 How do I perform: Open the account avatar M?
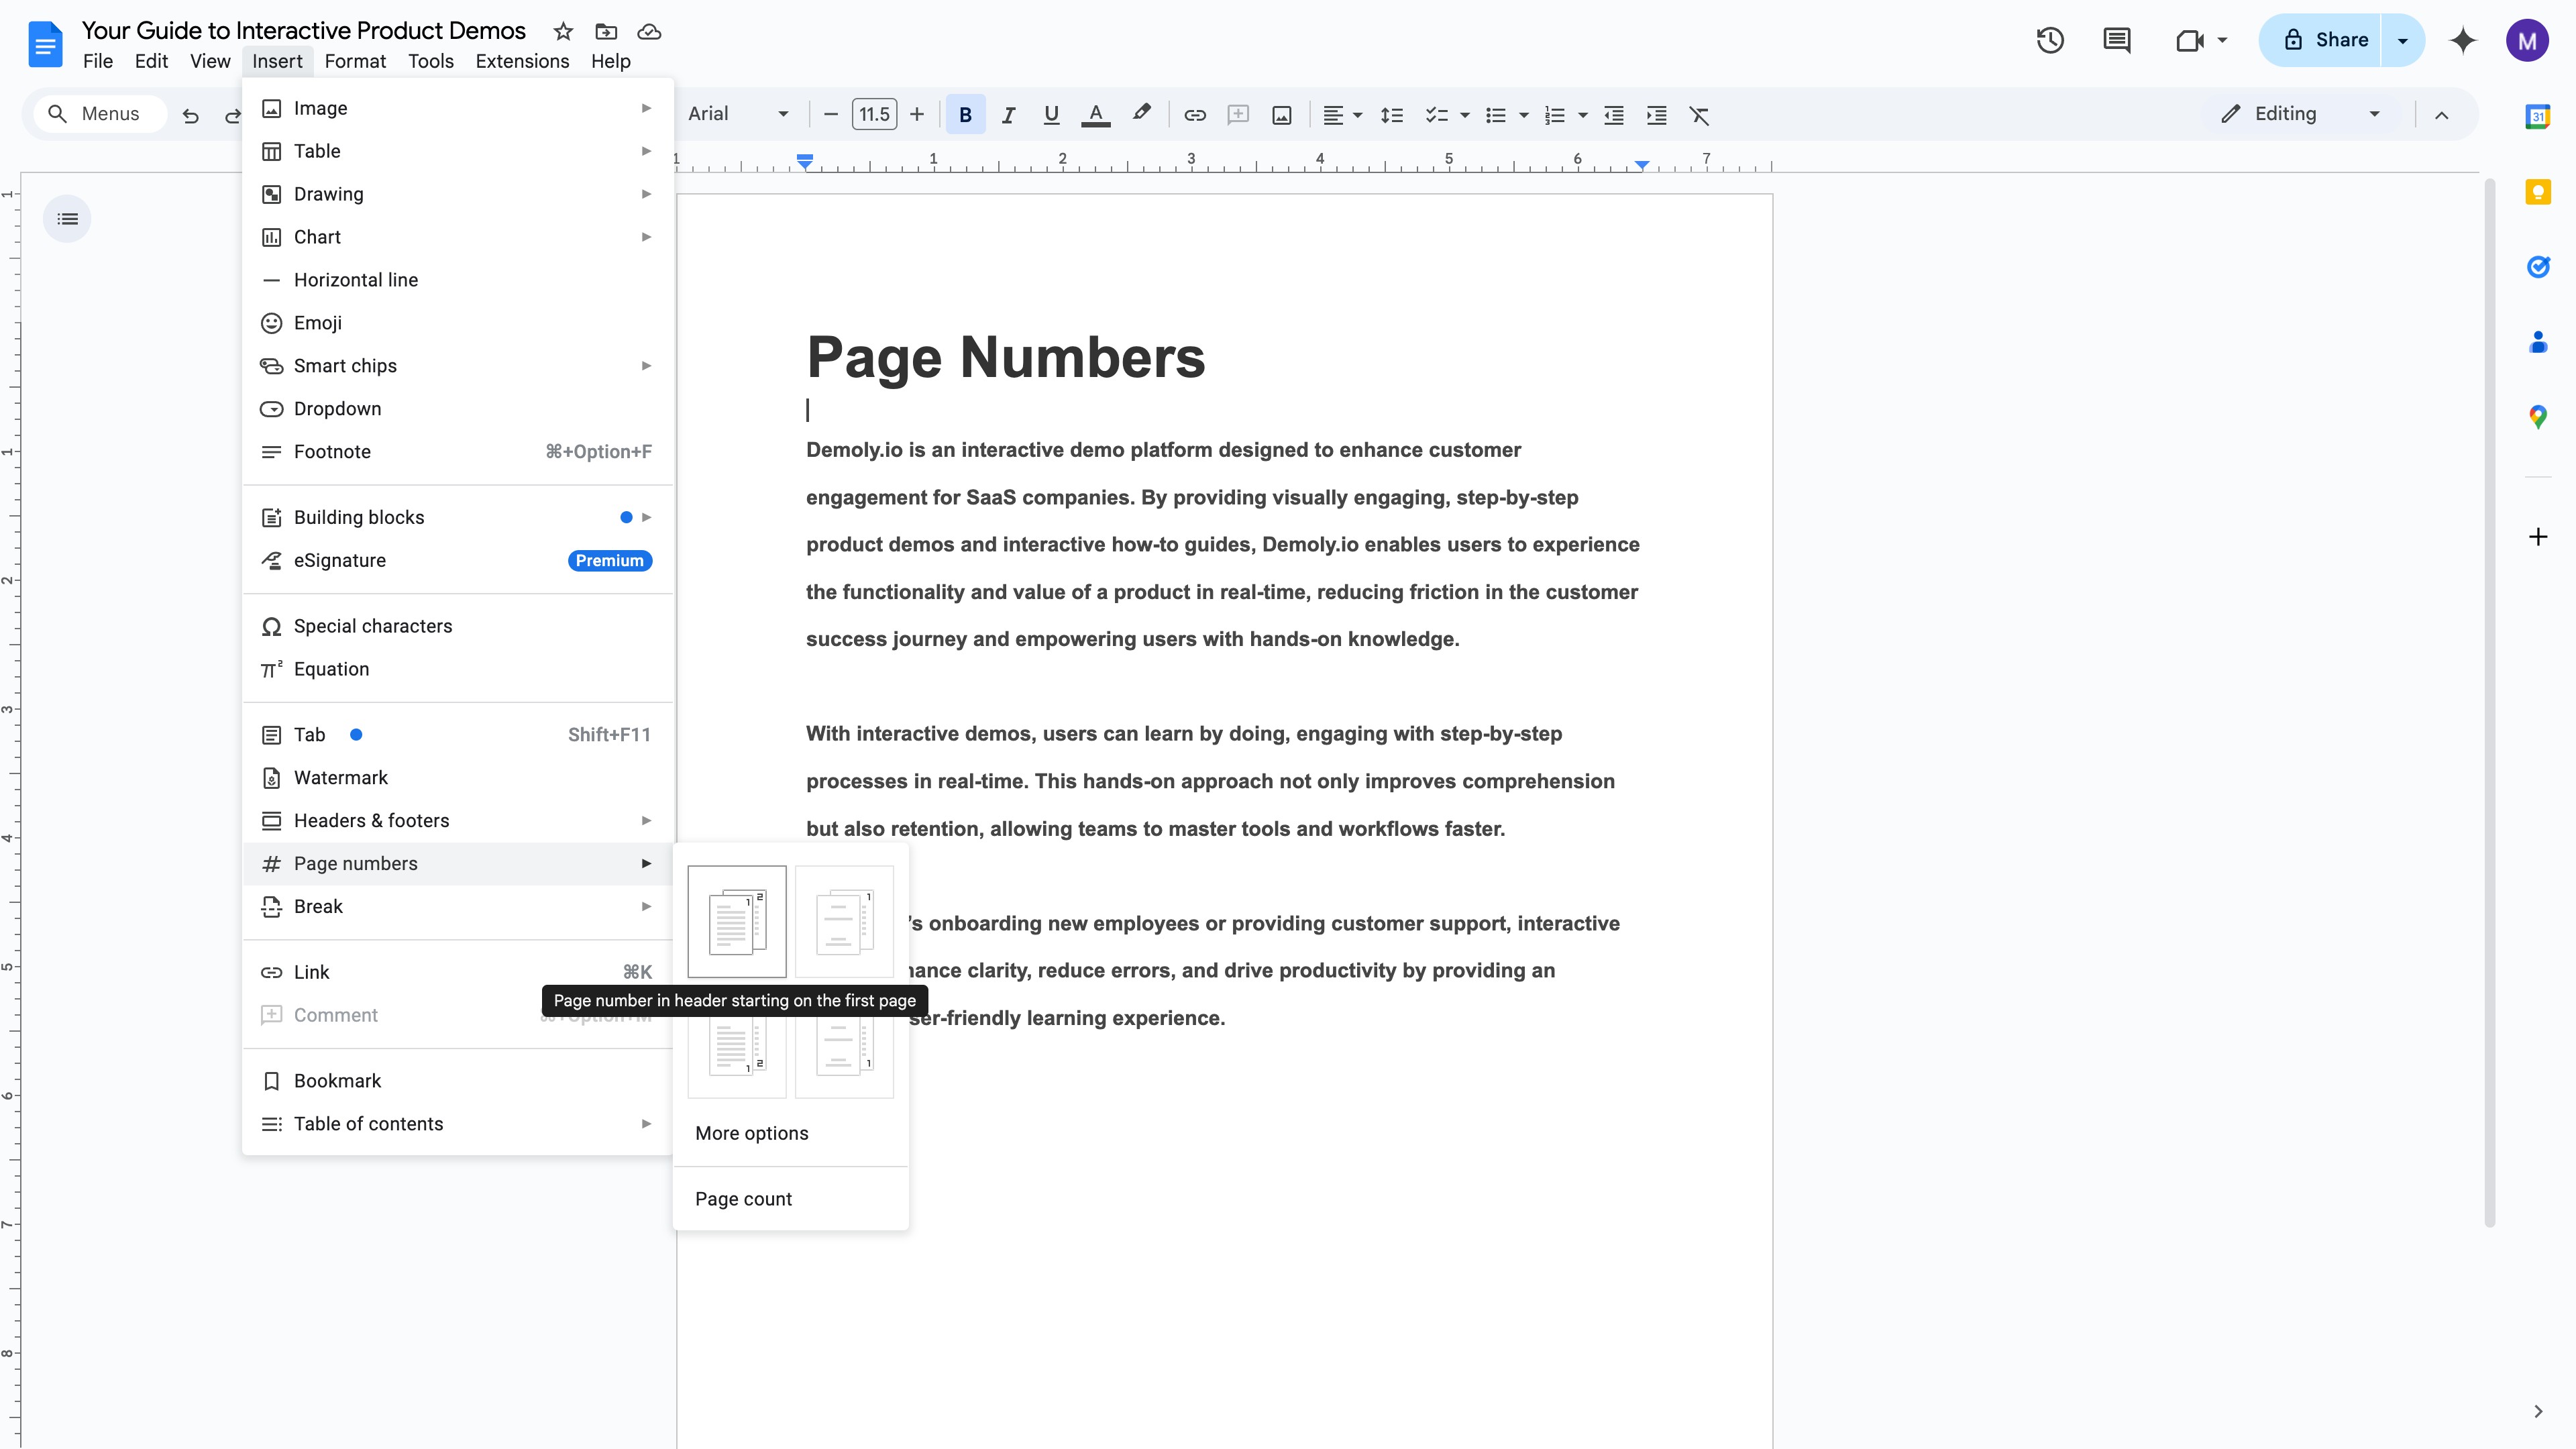click(2527, 40)
